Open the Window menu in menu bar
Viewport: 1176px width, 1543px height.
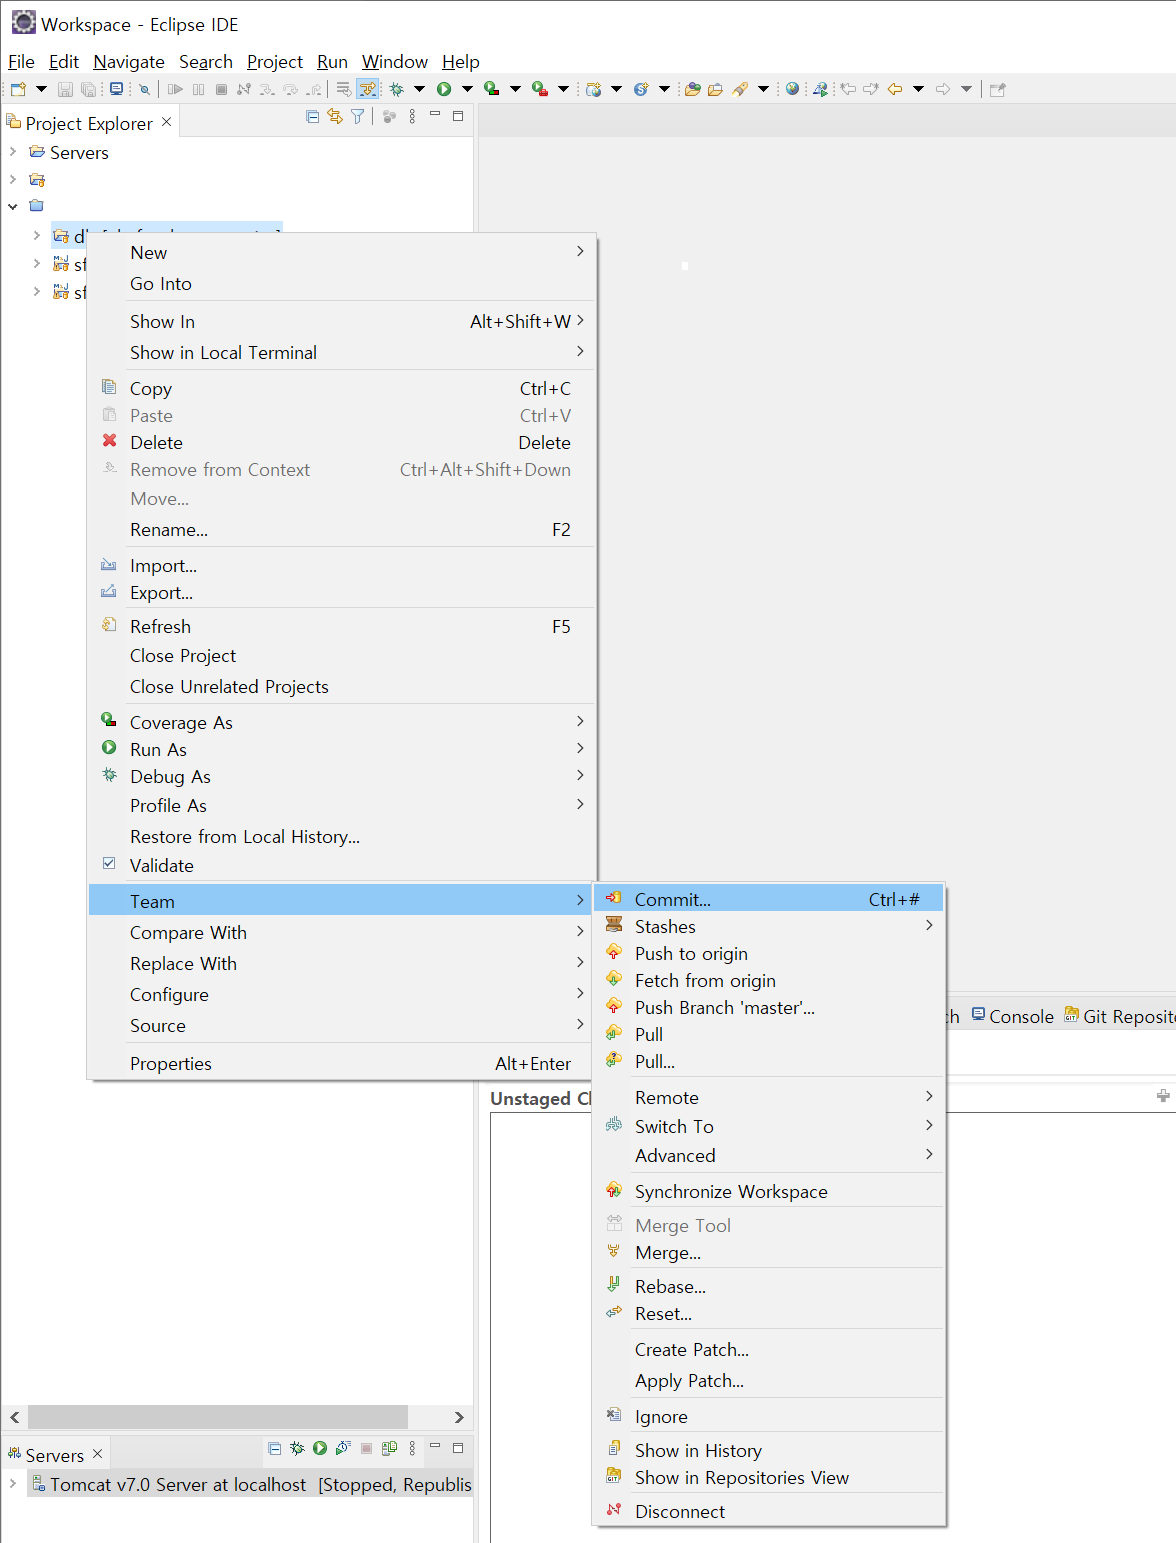[x=394, y=62]
